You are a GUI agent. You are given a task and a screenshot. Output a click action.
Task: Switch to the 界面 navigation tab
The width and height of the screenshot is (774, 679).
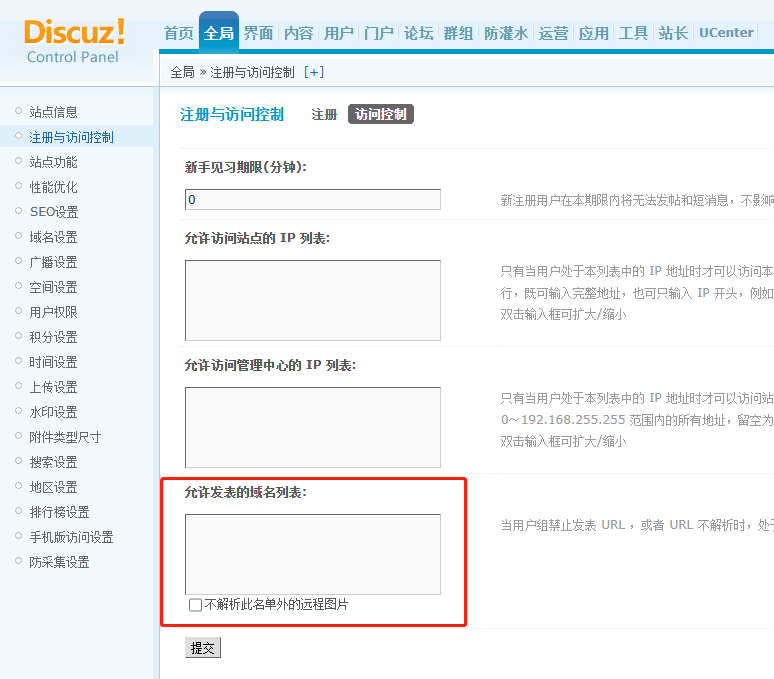click(x=259, y=33)
